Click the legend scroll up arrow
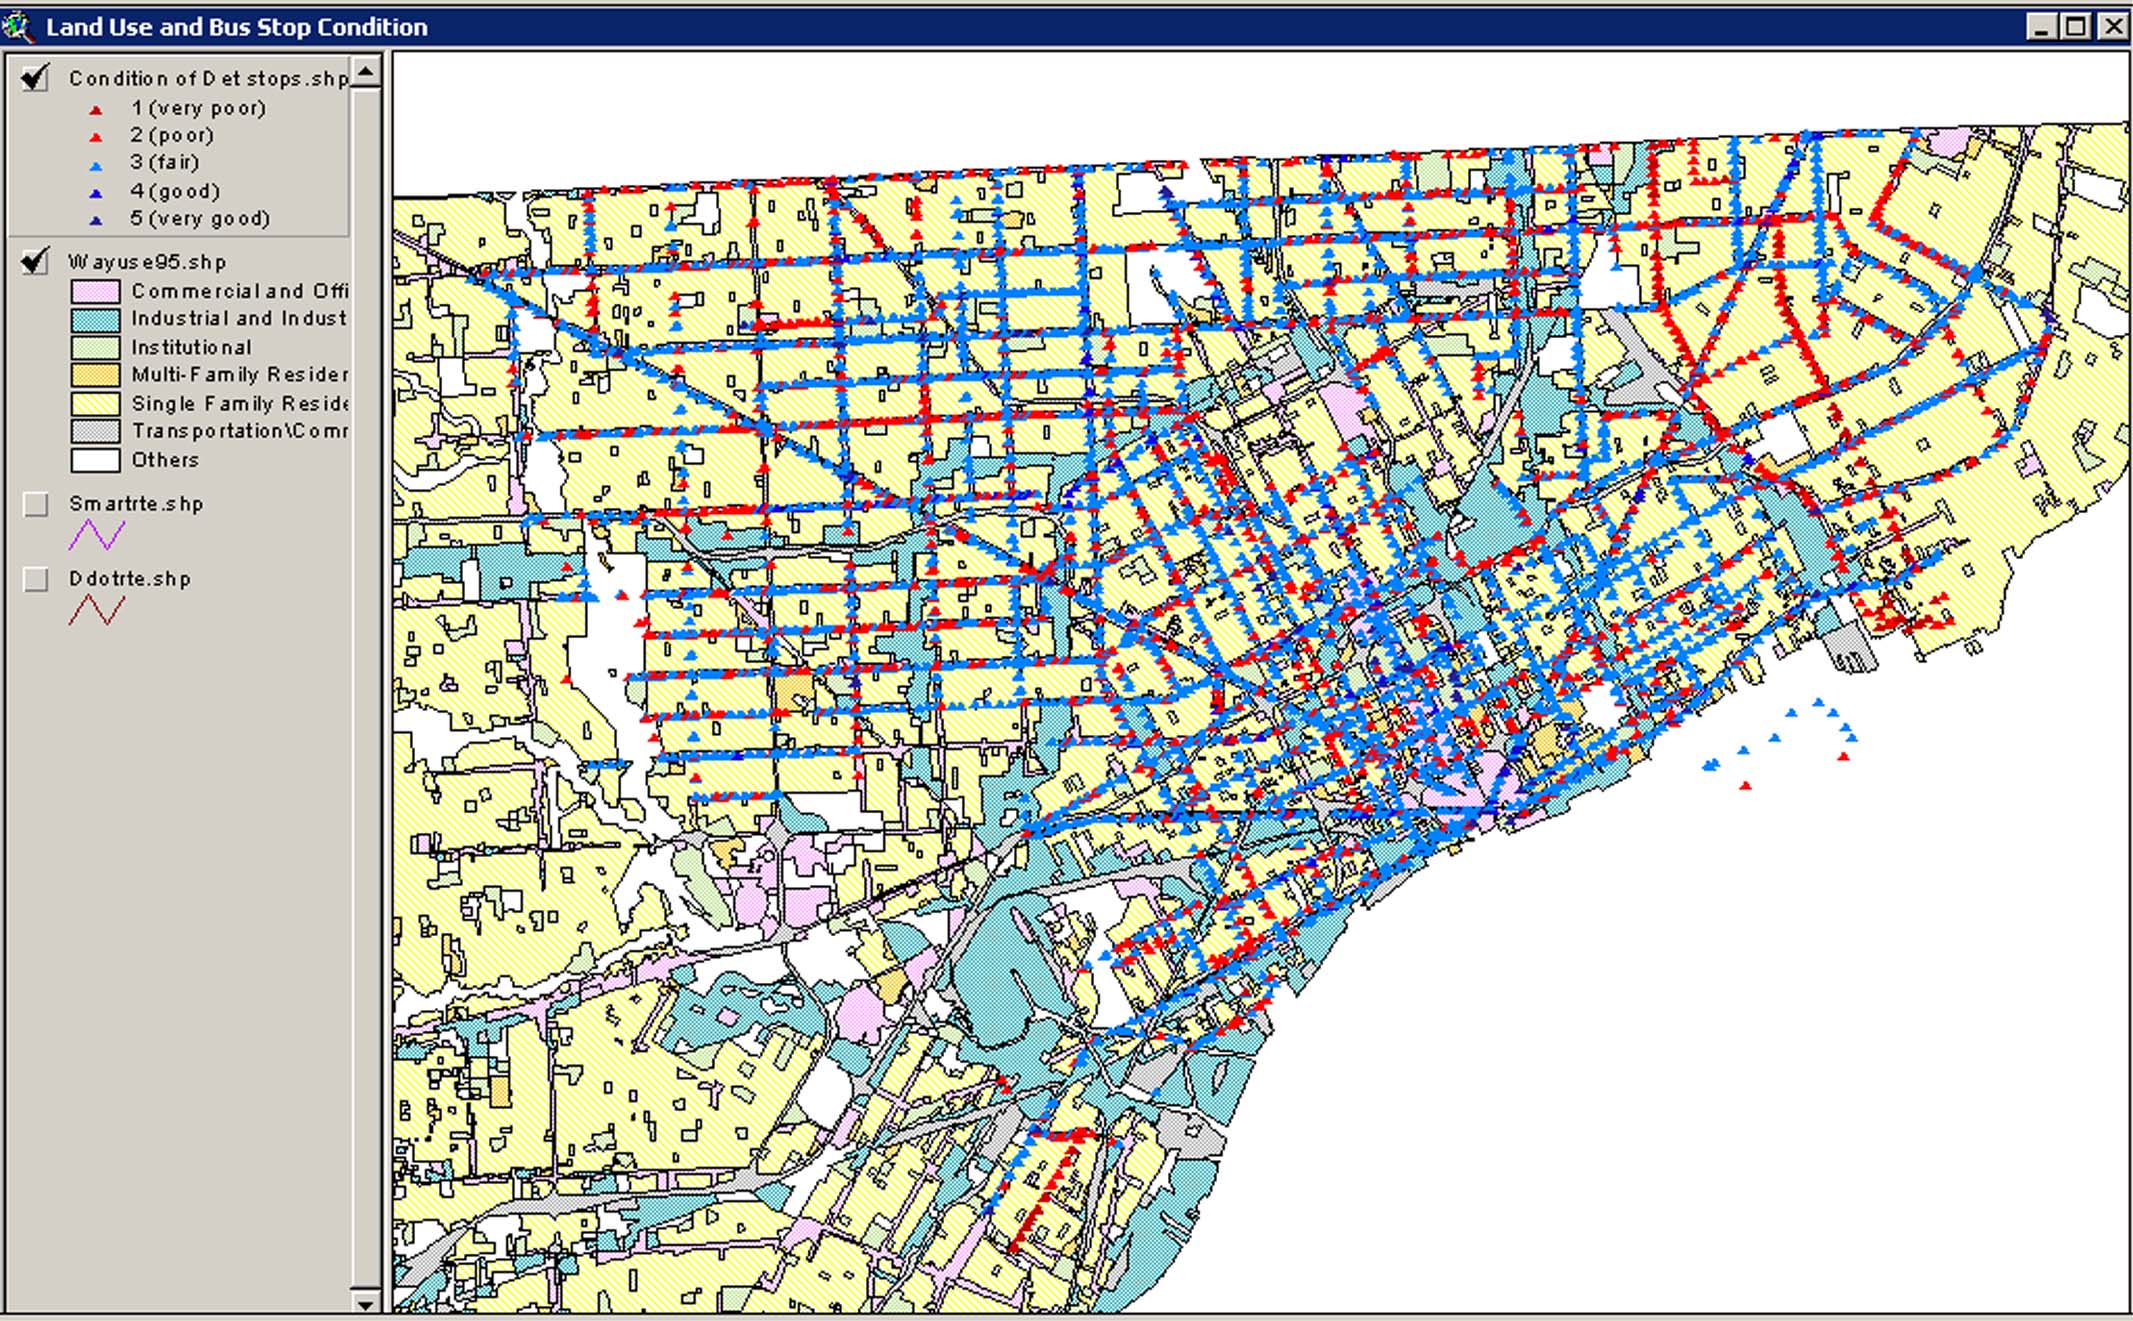Screen dimensions: 2133x1321 [366, 72]
